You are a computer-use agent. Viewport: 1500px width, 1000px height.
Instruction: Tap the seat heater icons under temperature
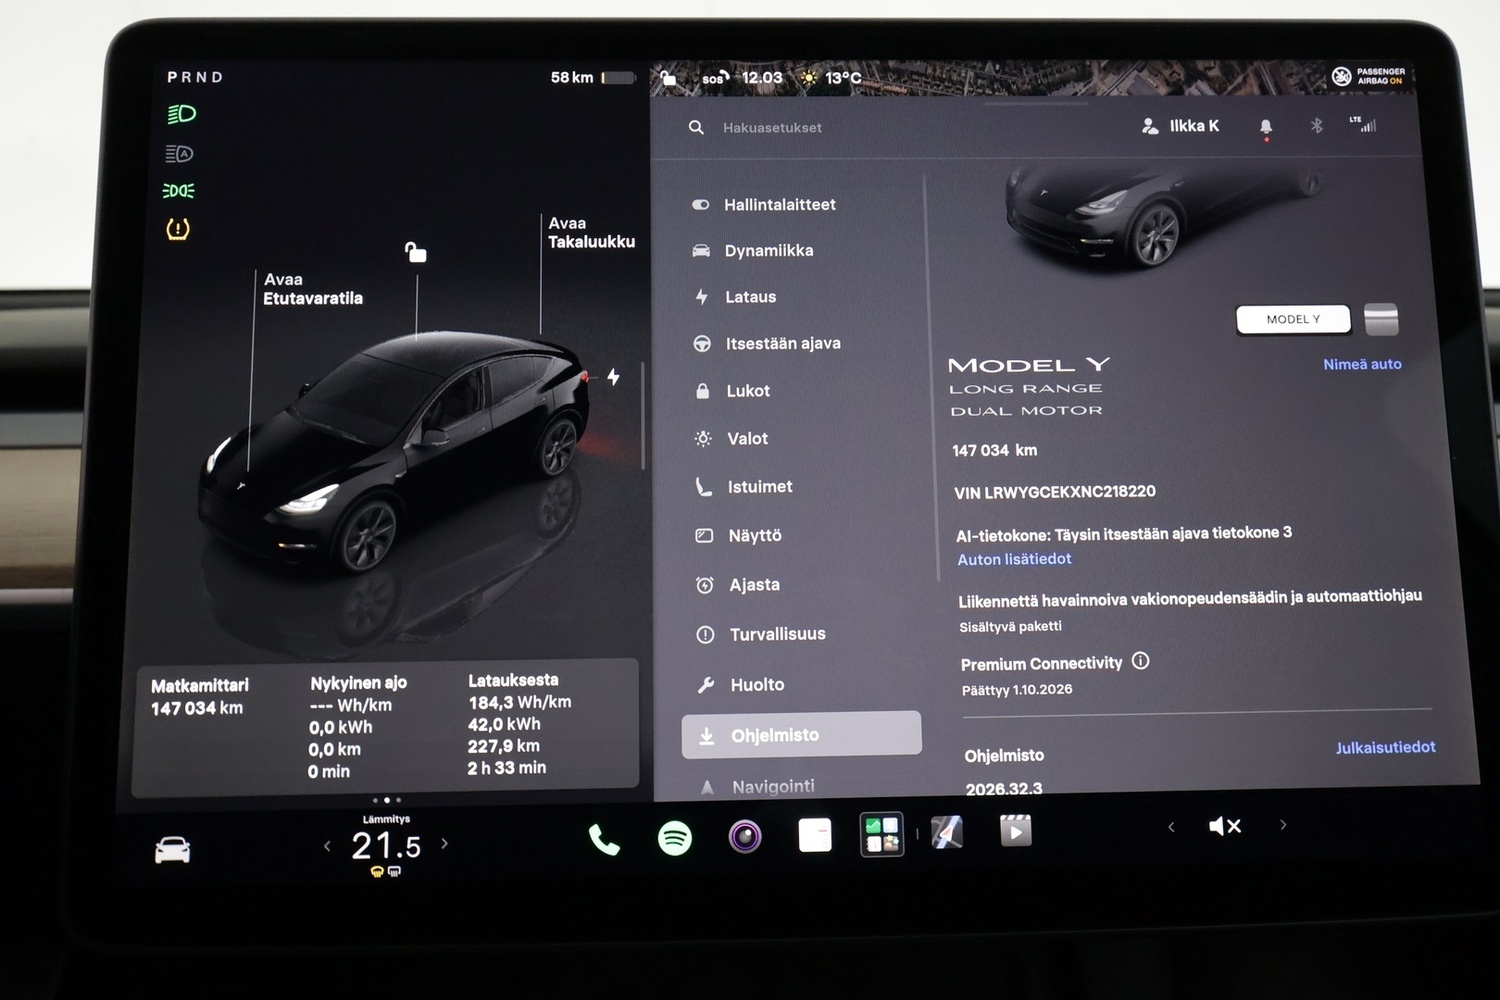(x=385, y=872)
